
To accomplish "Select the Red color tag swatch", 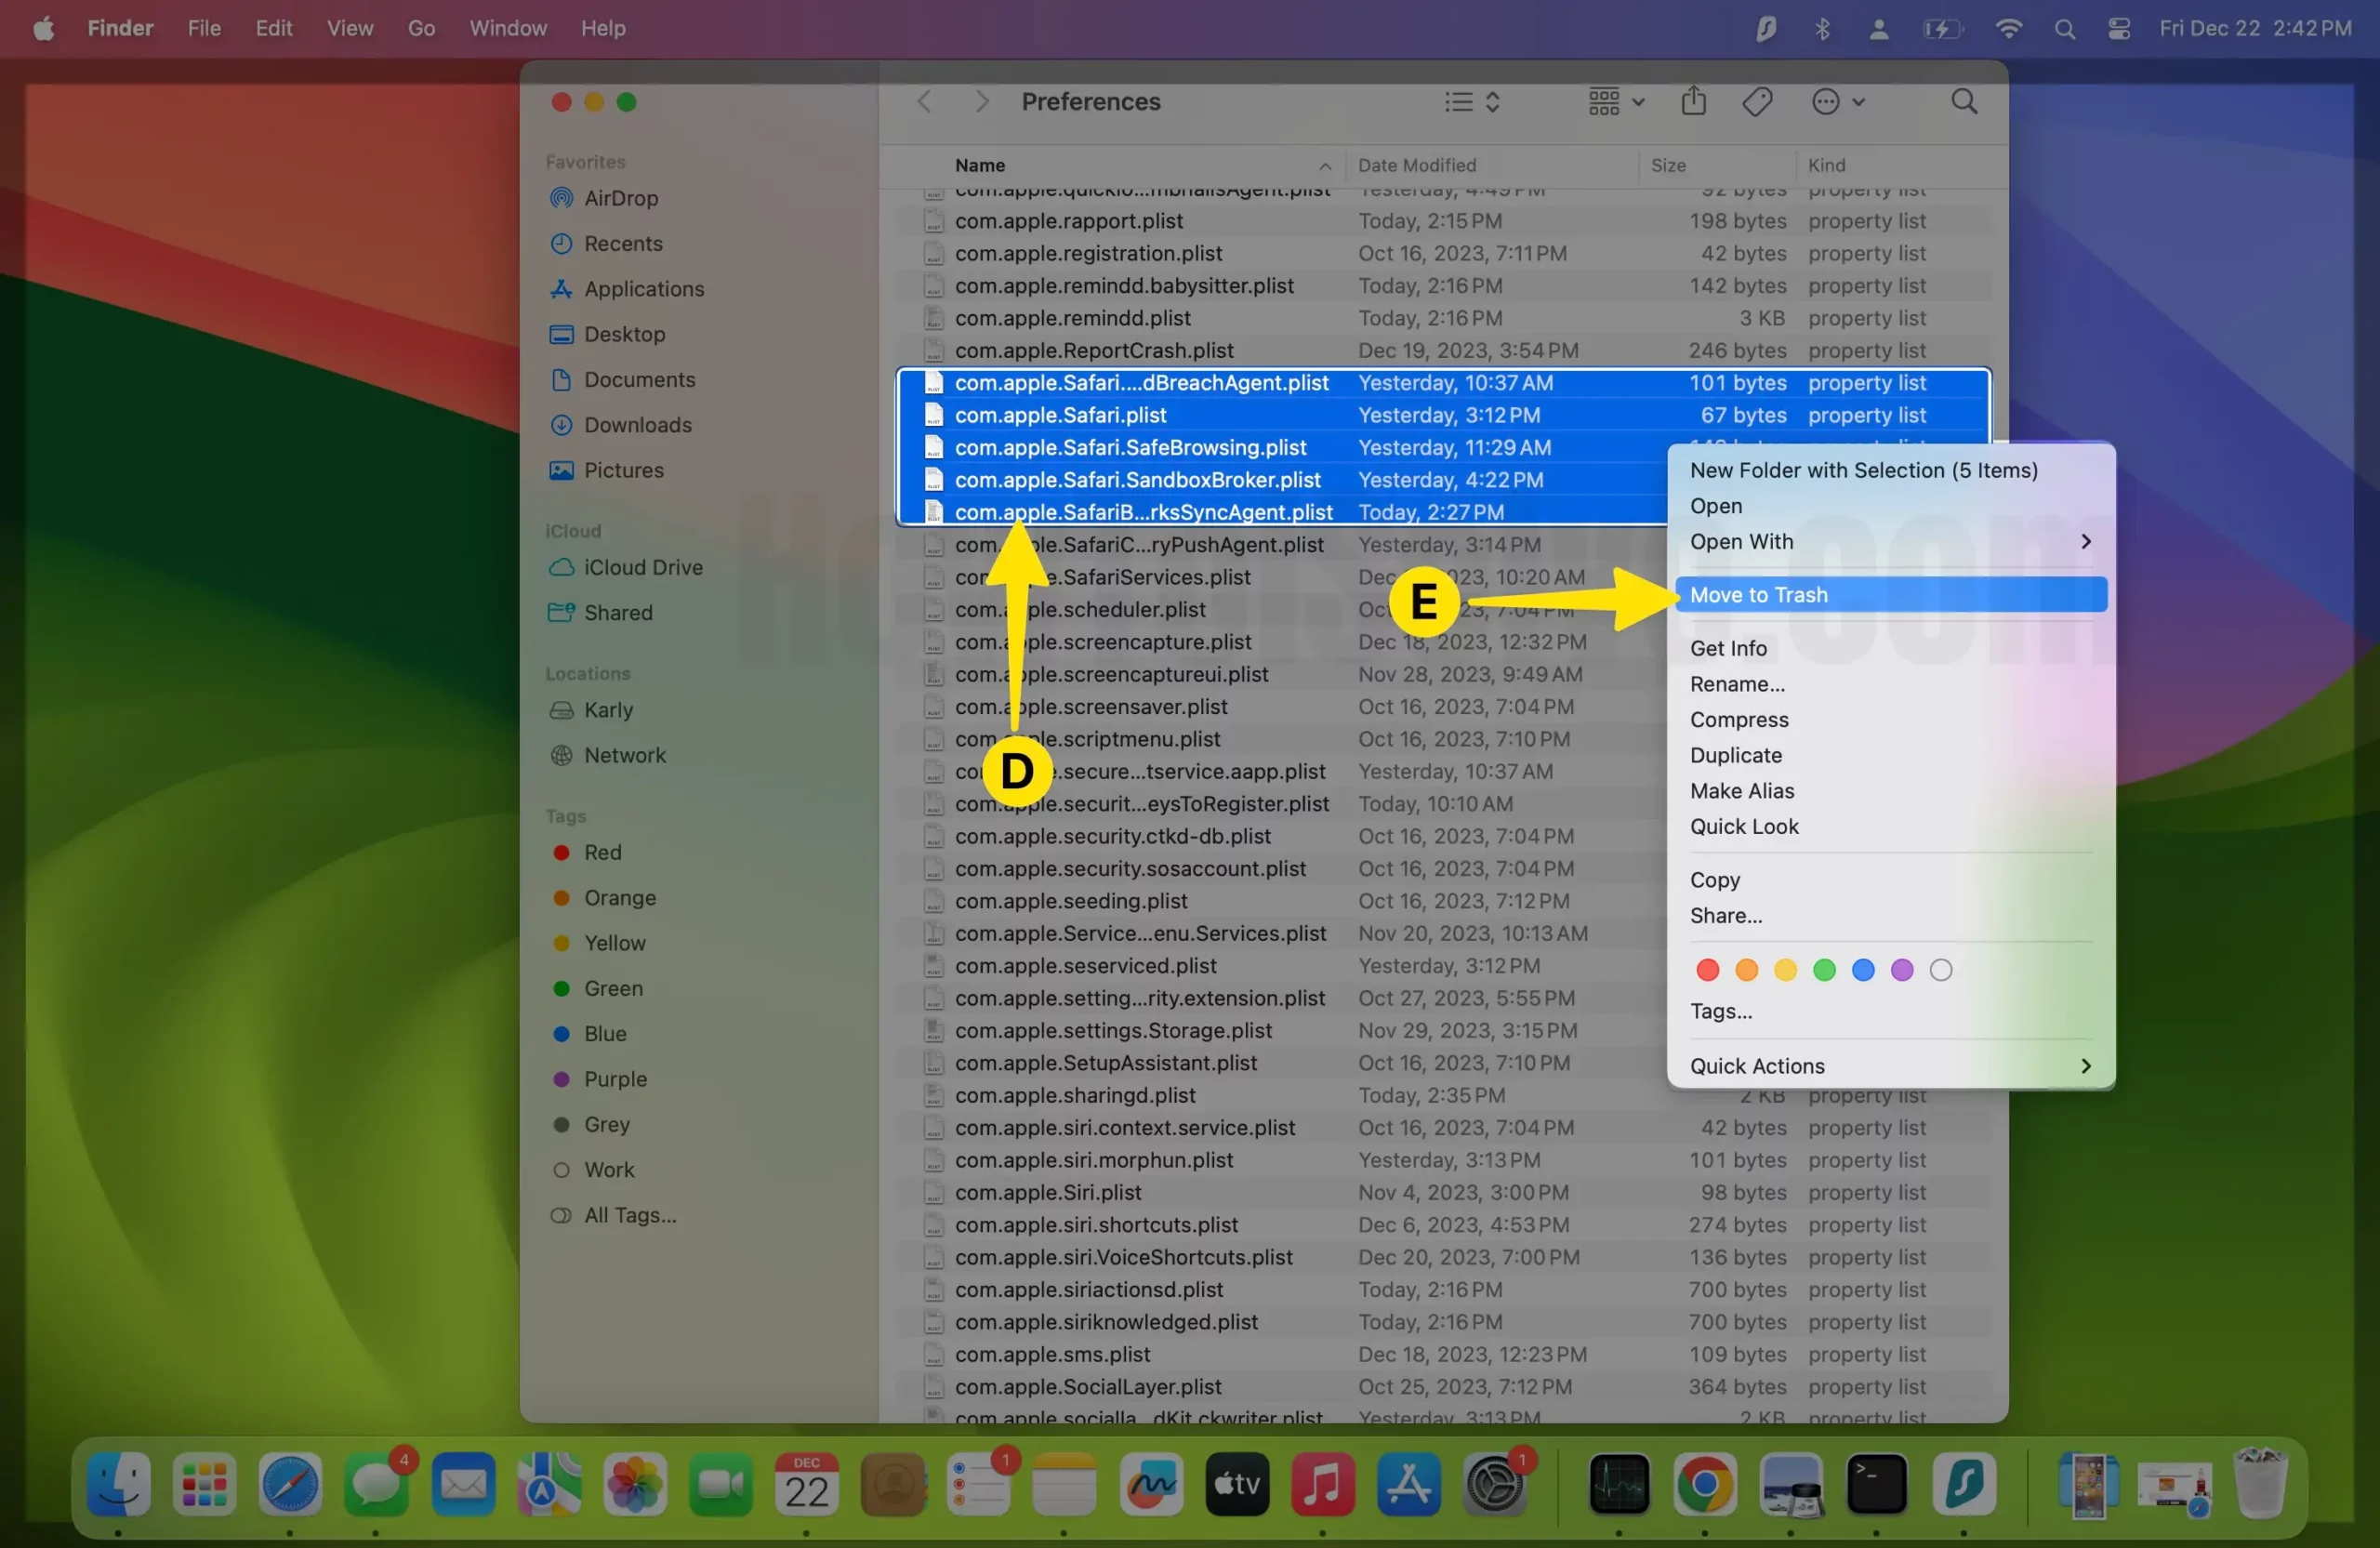I will click(1707, 970).
